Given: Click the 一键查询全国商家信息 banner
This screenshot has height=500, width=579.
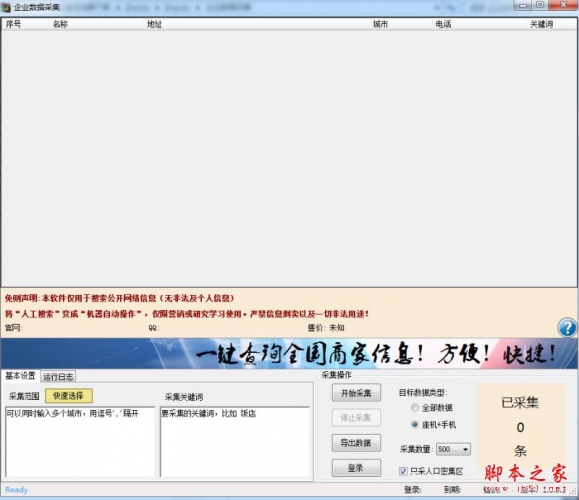Looking at the screenshot, I should point(289,353).
